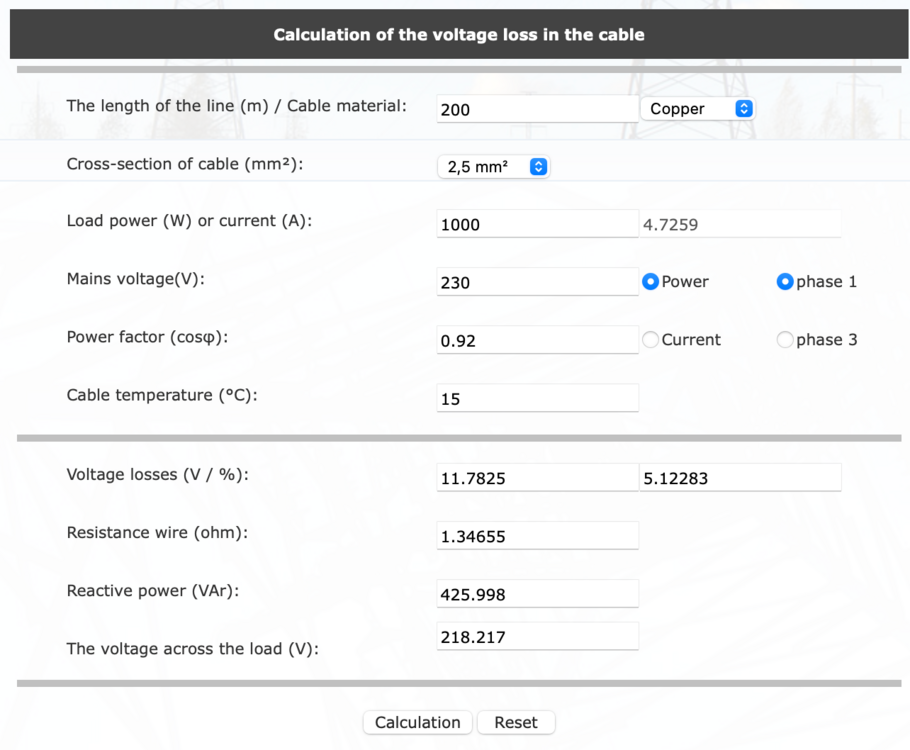Select the mains voltage field showing 230

pyautogui.click(x=536, y=282)
